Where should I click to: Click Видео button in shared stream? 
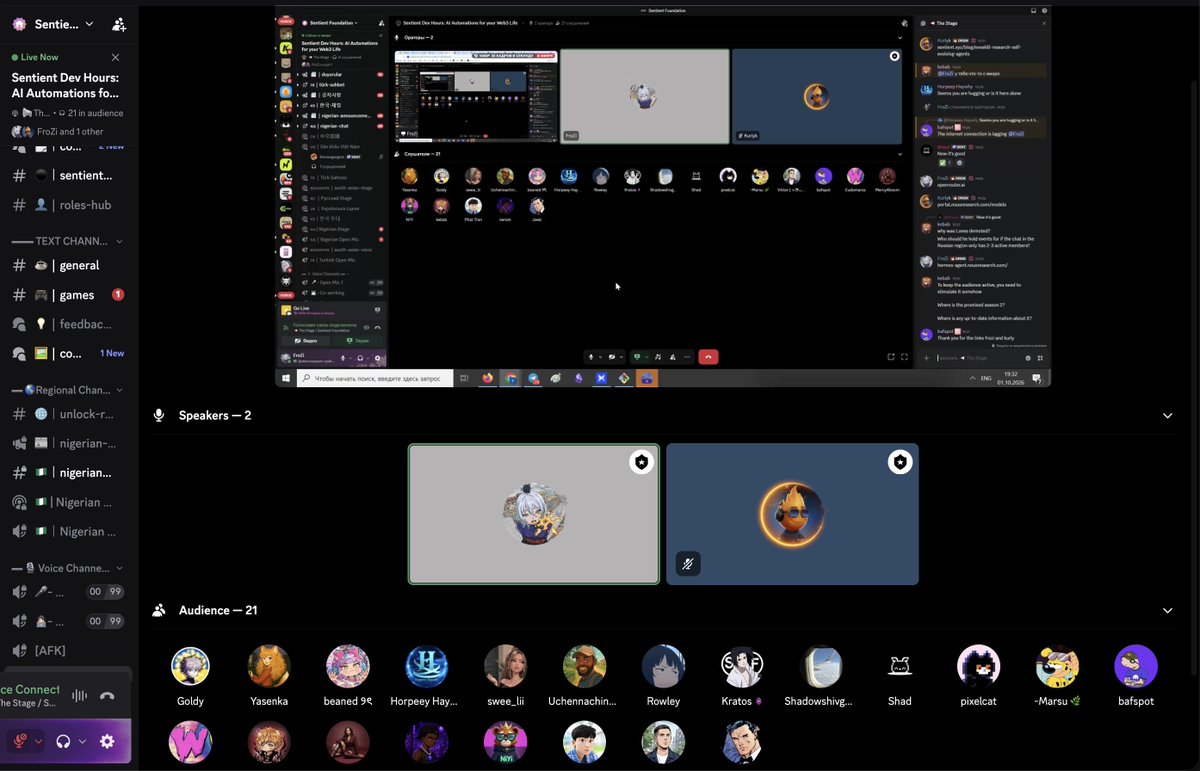coord(308,340)
